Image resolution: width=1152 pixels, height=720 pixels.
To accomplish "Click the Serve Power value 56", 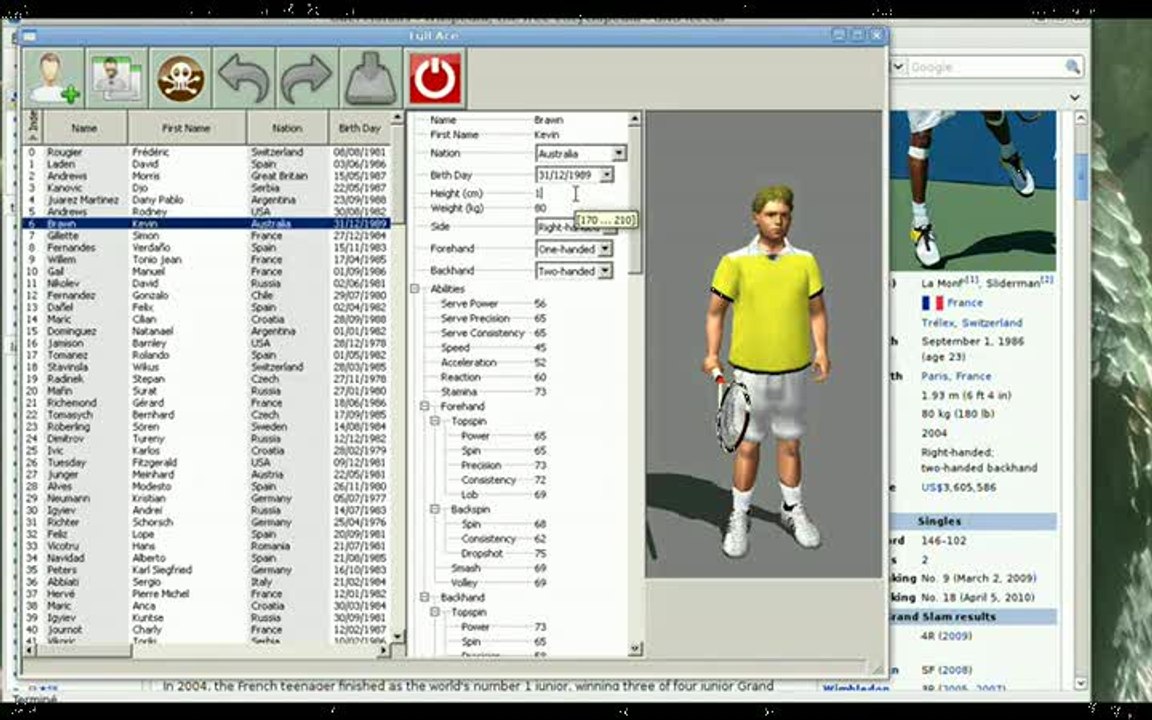I will 540,303.
